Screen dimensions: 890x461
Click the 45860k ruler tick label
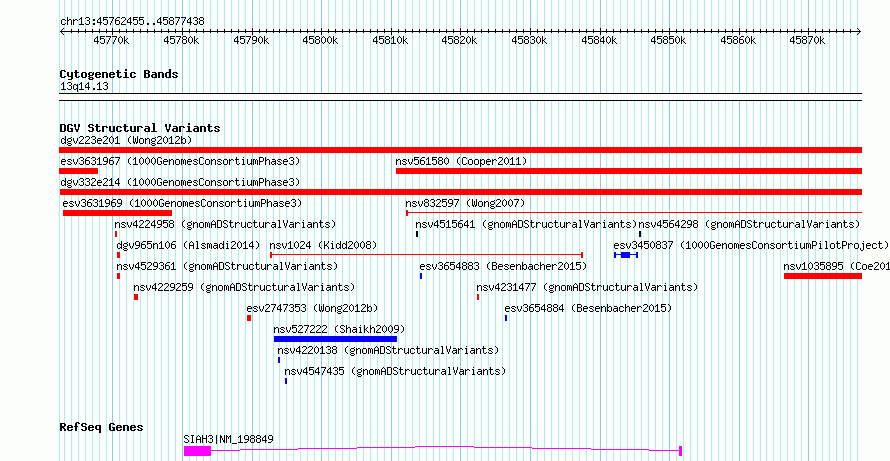pyautogui.click(x=738, y=40)
